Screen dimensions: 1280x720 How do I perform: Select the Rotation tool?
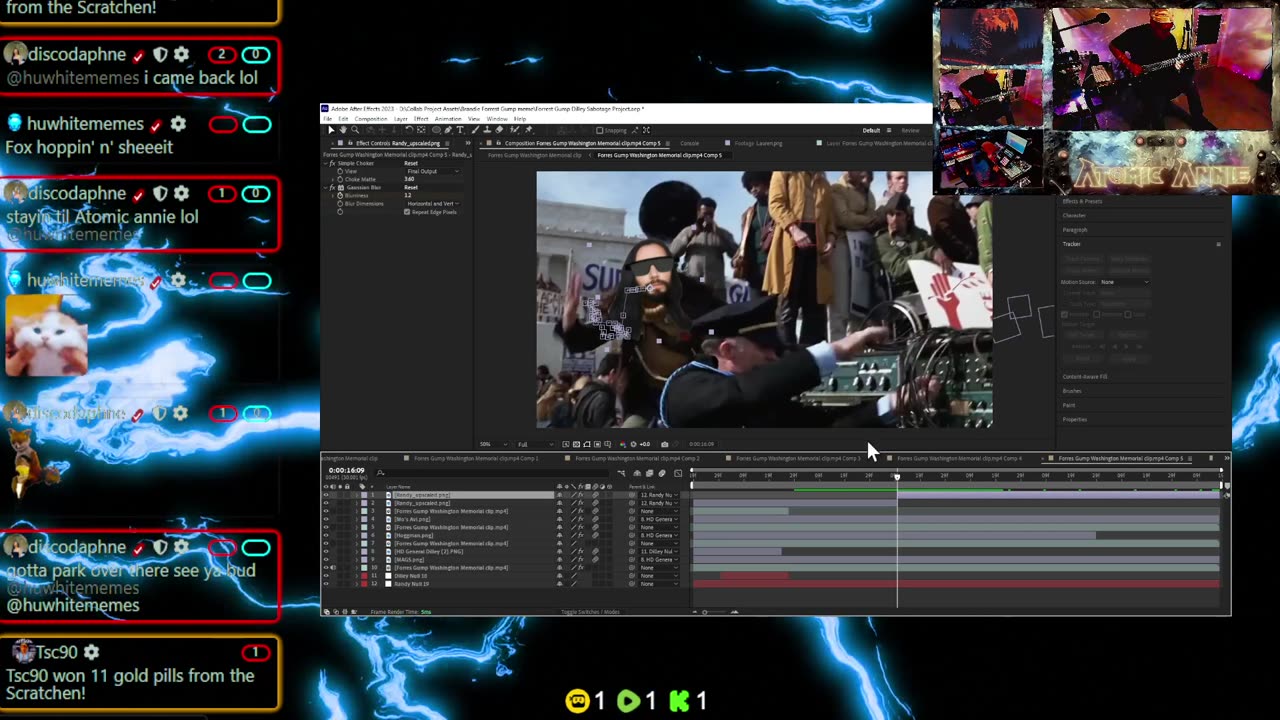[409, 130]
